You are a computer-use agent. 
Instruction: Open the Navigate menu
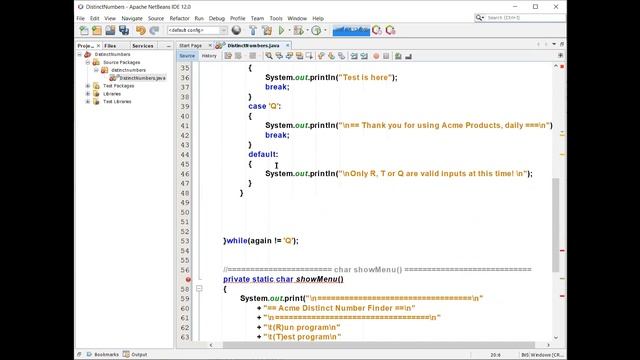(132, 18)
